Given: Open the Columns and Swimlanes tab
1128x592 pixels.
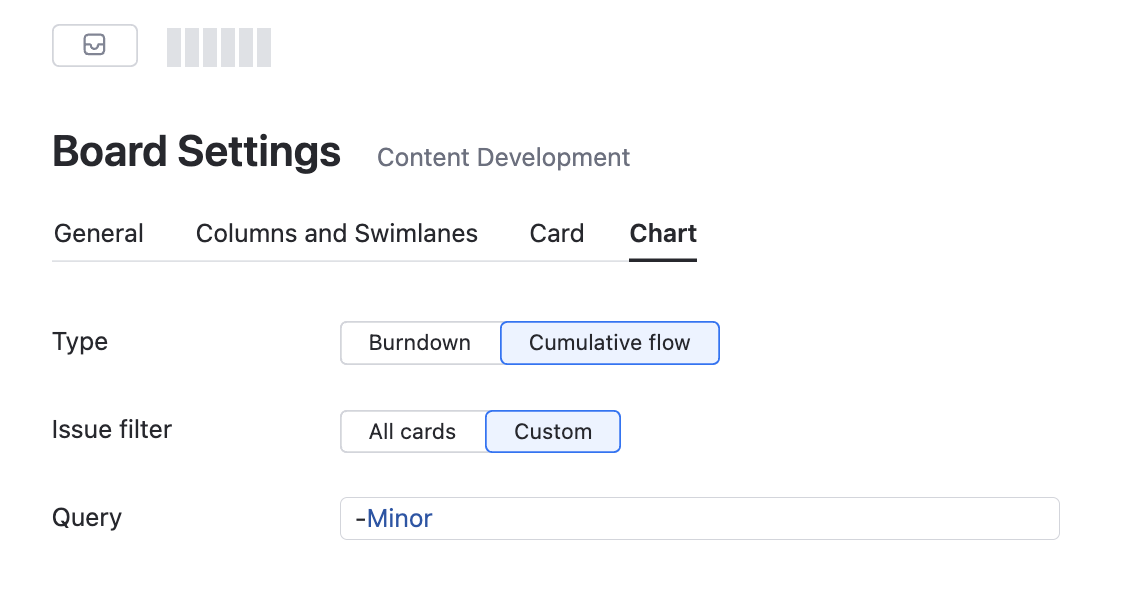Looking at the screenshot, I should tap(337, 234).
